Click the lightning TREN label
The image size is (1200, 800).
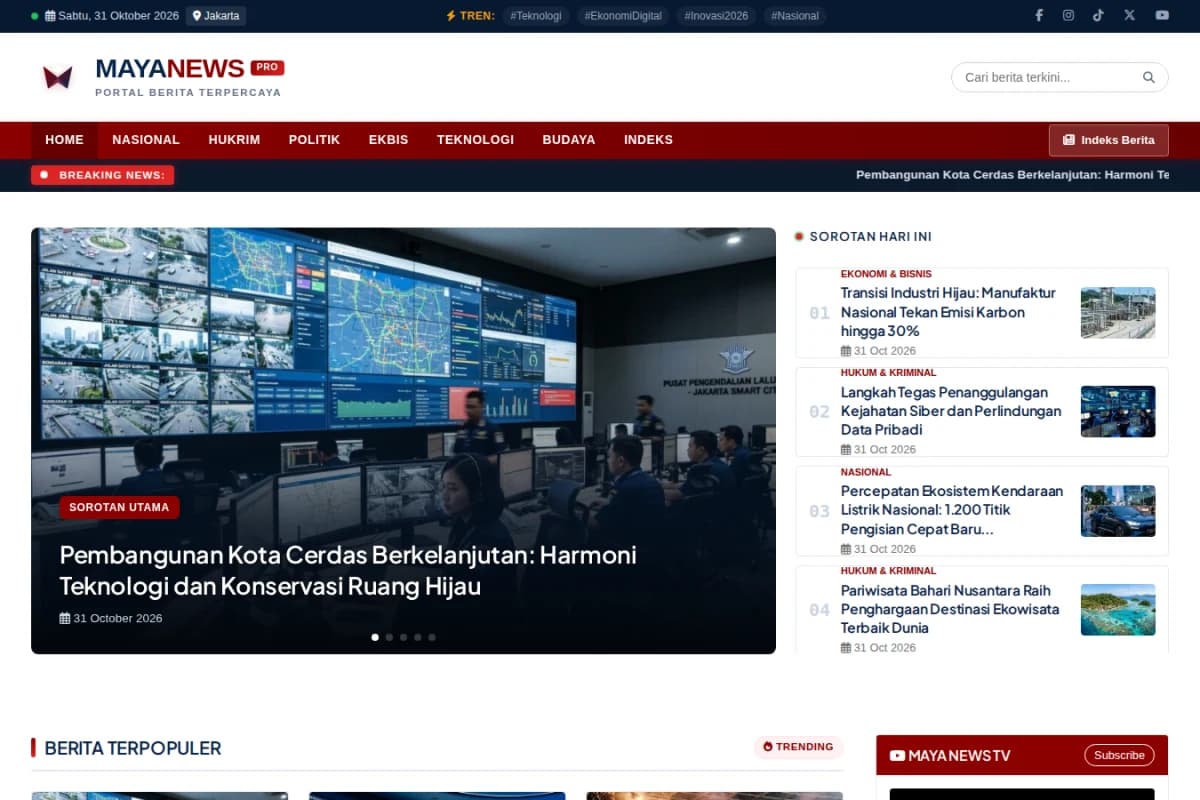(470, 16)
